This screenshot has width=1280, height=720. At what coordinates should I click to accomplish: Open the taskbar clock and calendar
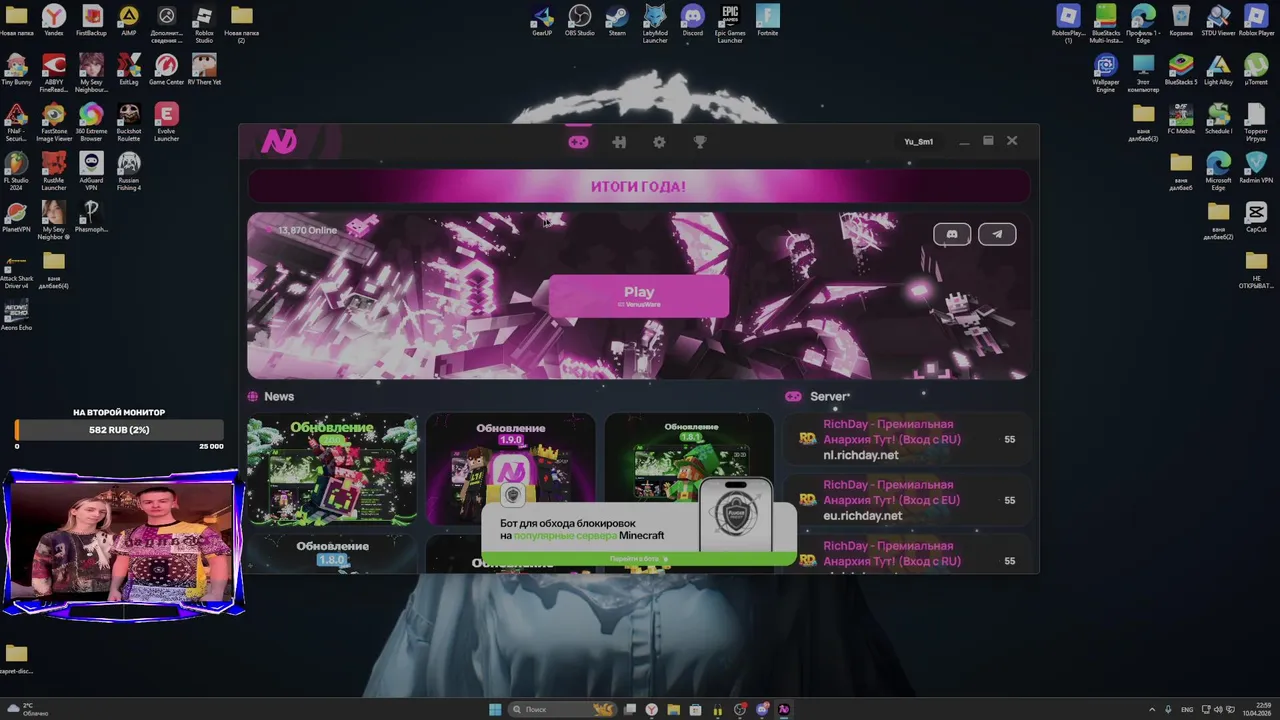1256,709
